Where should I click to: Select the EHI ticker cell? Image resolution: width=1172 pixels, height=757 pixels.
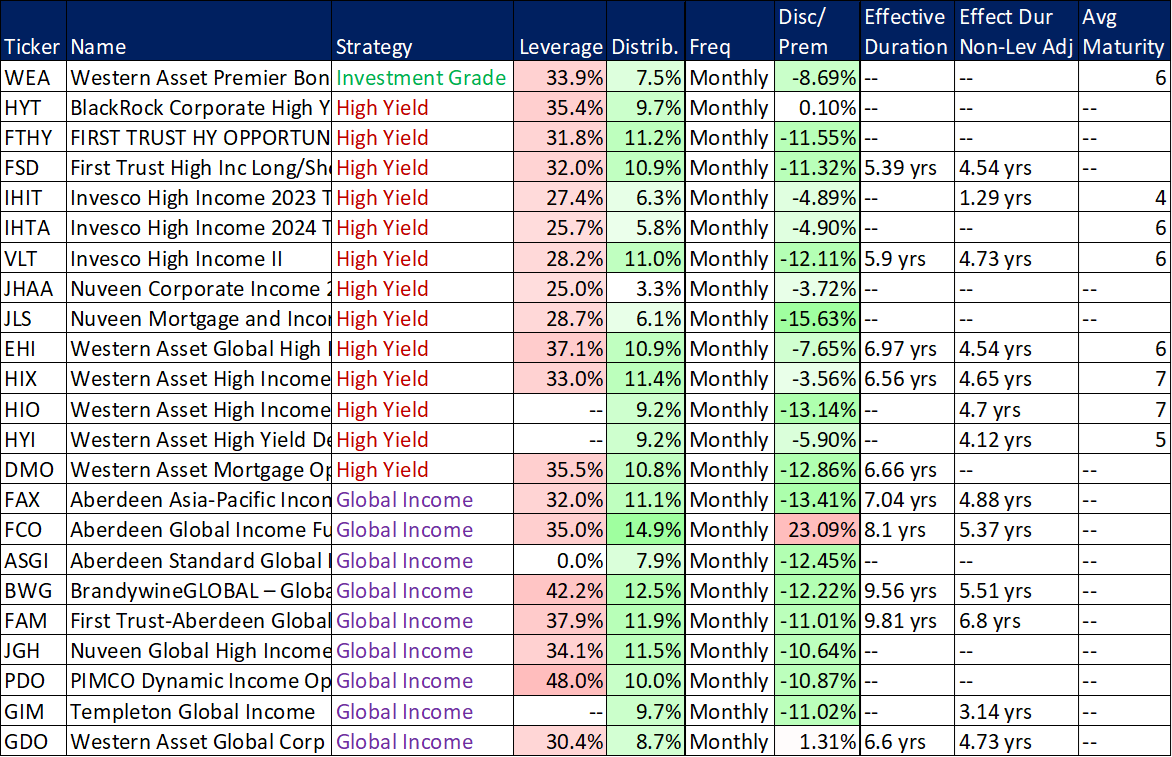click(x=33, y=348)
